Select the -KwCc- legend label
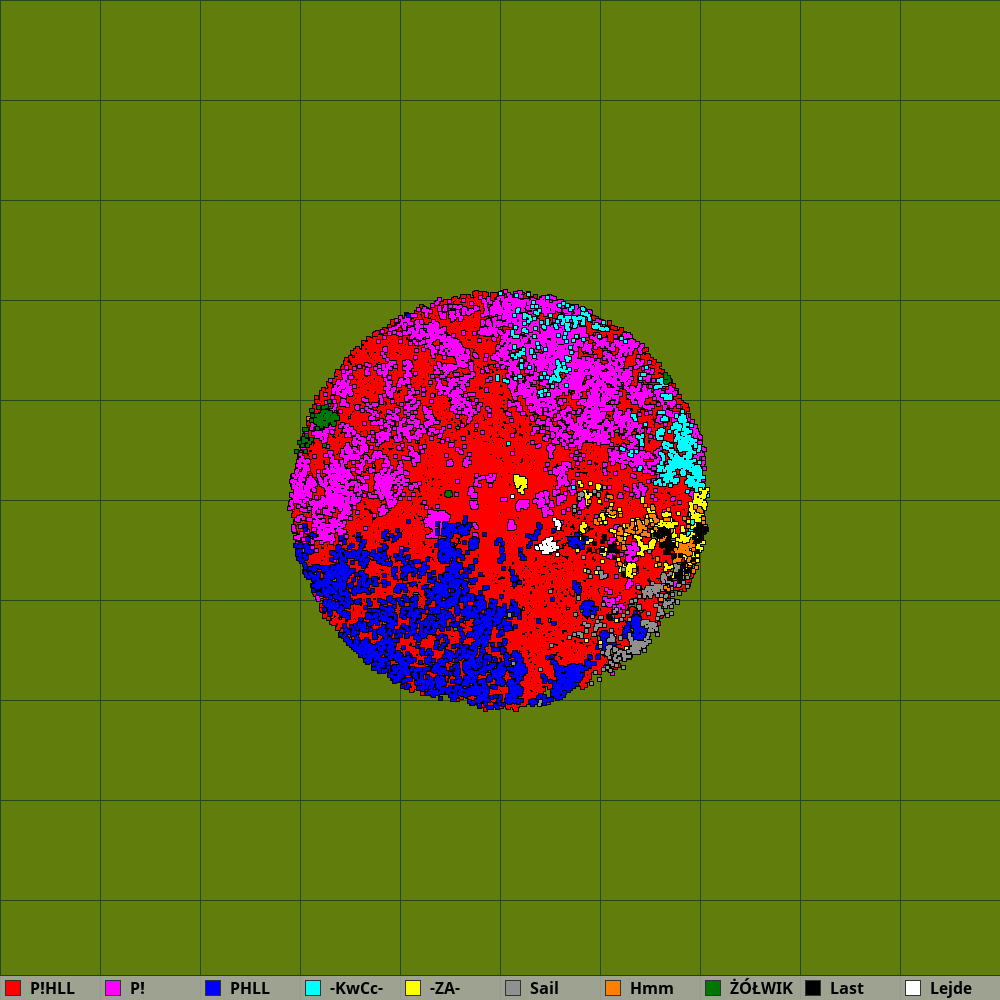This screenshot has height=1000, width=1000. pyautogui.click(x=357, y=988)
